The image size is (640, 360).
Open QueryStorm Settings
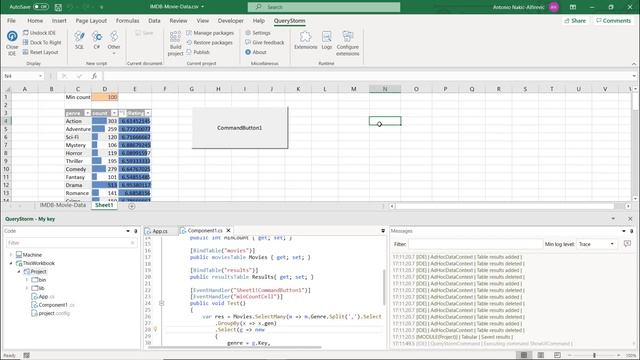(258, 33)
